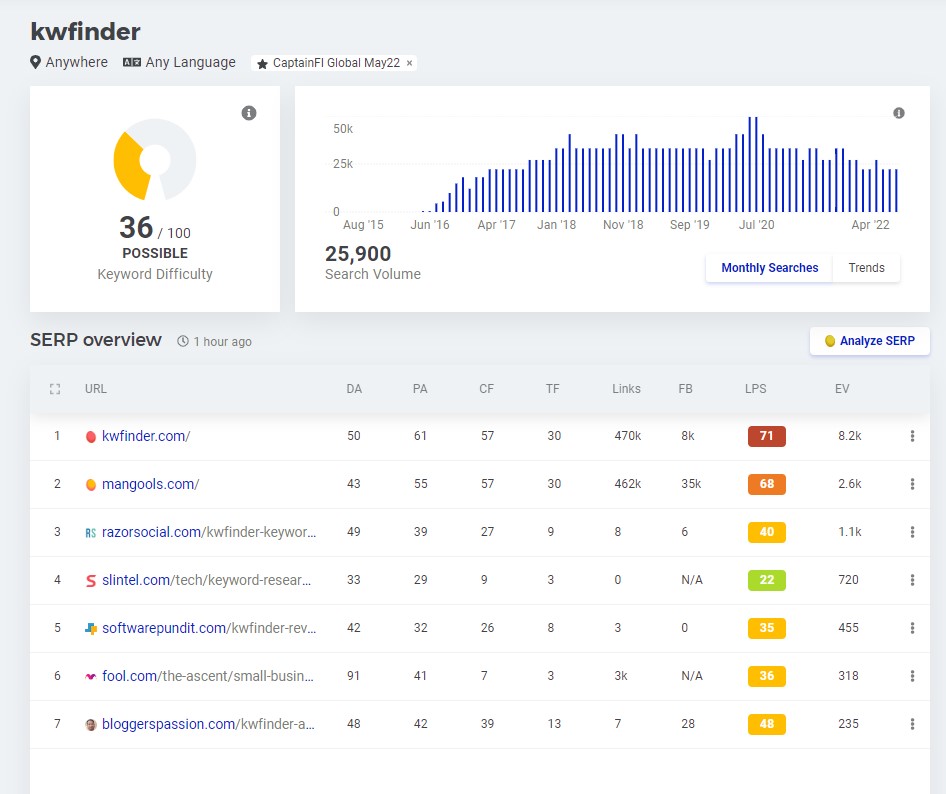Click the Anywhere location pin icon

36,62
